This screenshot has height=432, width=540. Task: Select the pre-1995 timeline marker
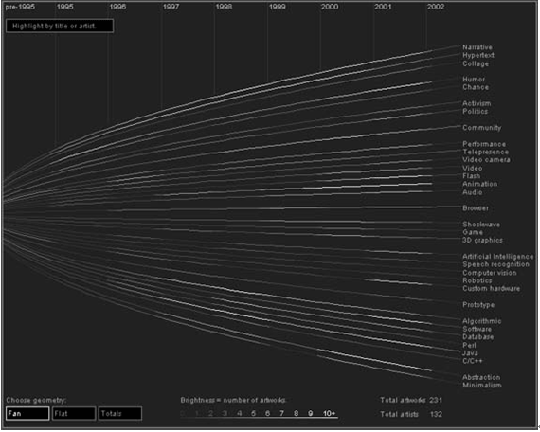click(x=20, y=7)
